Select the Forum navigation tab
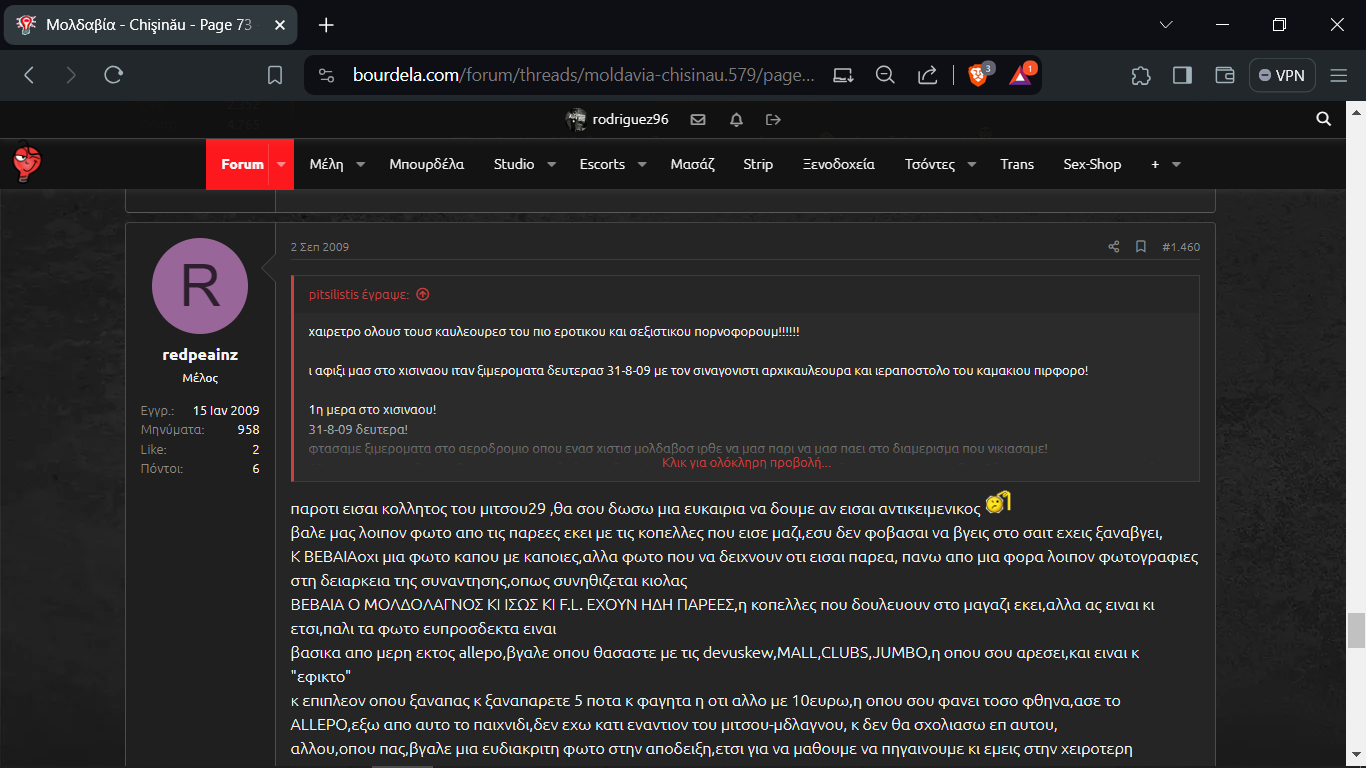 click(242, 164)
